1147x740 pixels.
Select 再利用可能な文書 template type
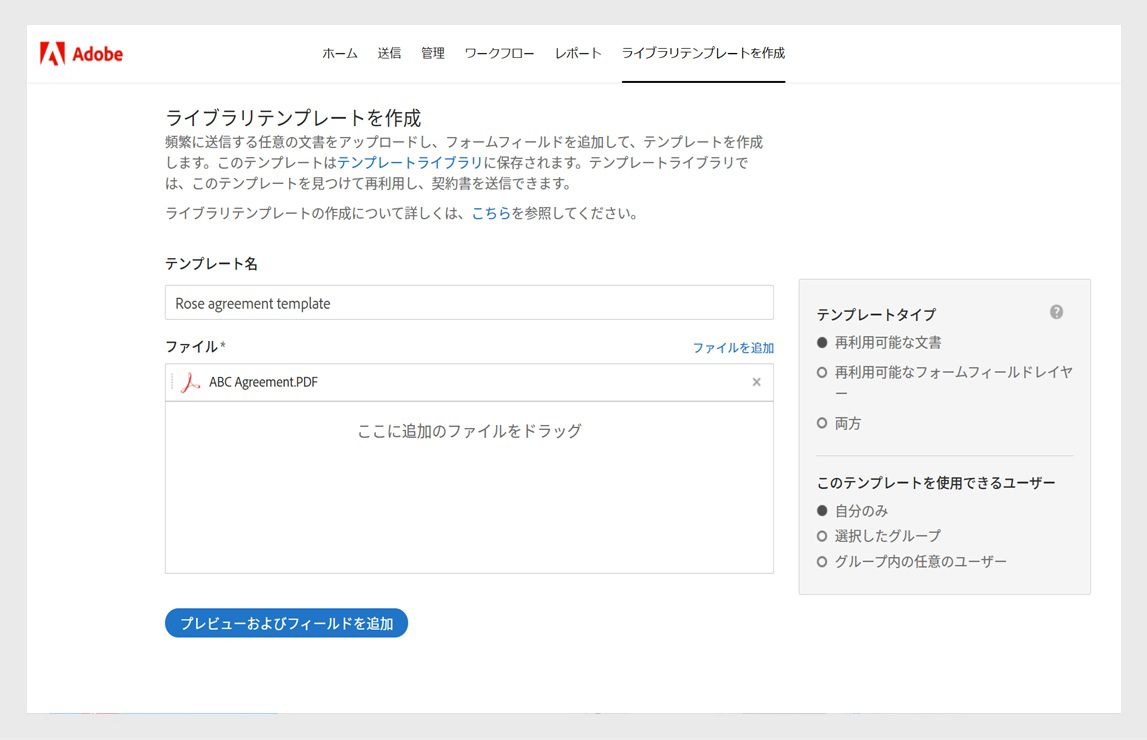pos(821,341)
